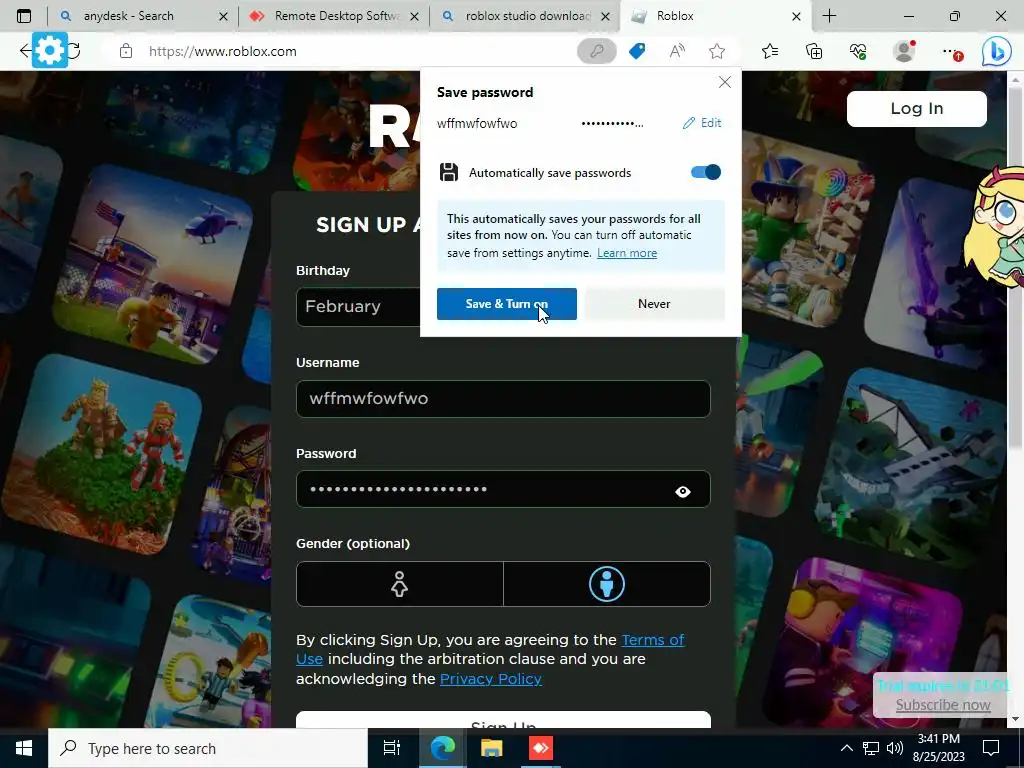This screenshot has width=1024, height=768.
Task: Open Browser essentials heart icon
Action: click(x=858, y=51)
